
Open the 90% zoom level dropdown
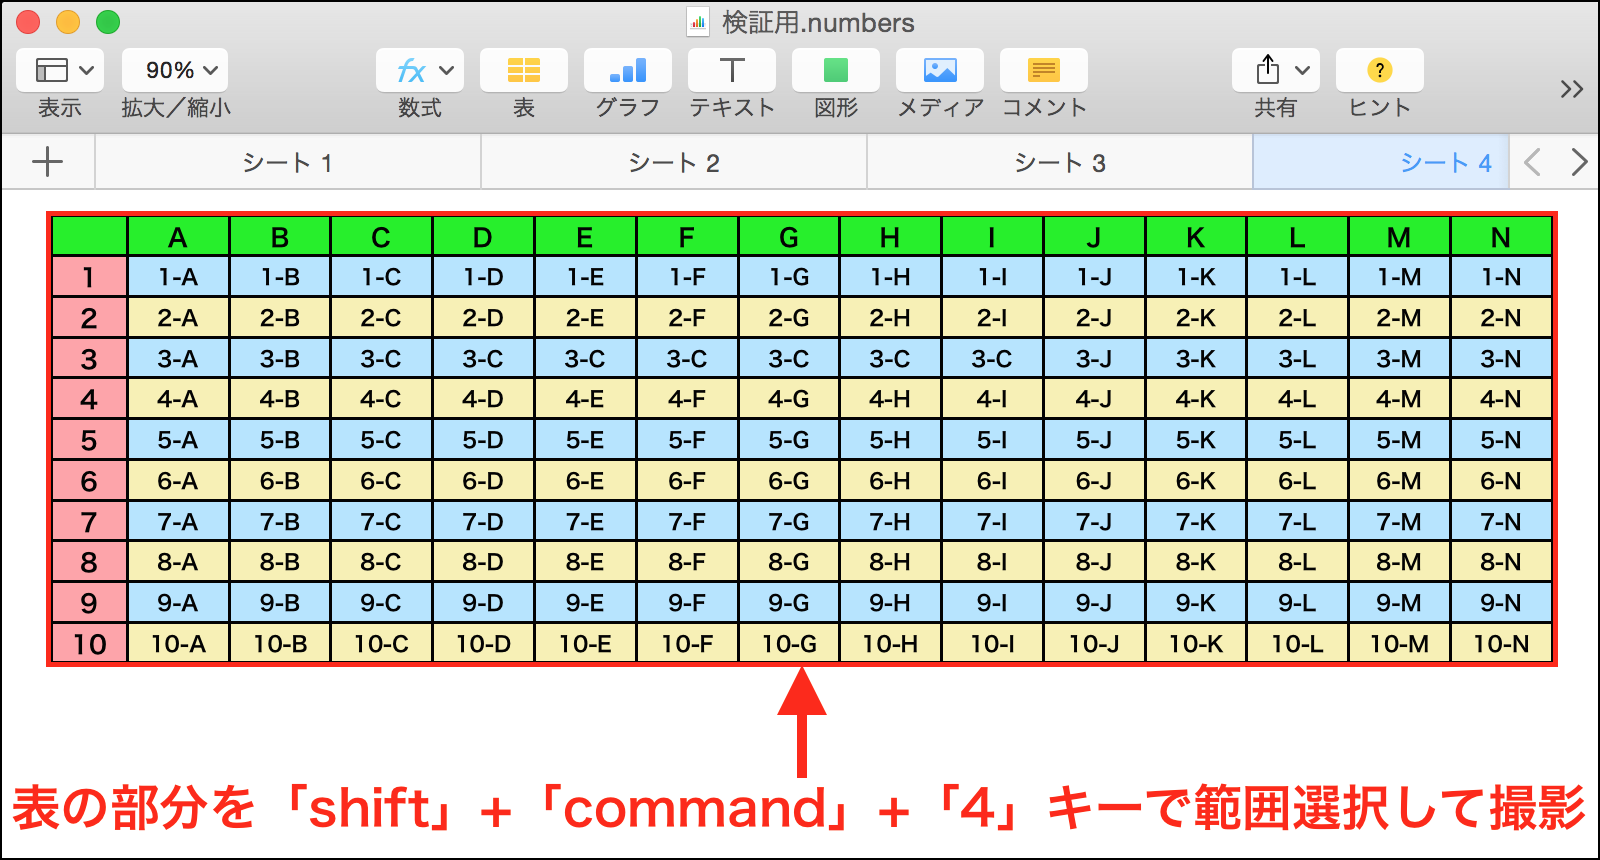coord(175,70)
